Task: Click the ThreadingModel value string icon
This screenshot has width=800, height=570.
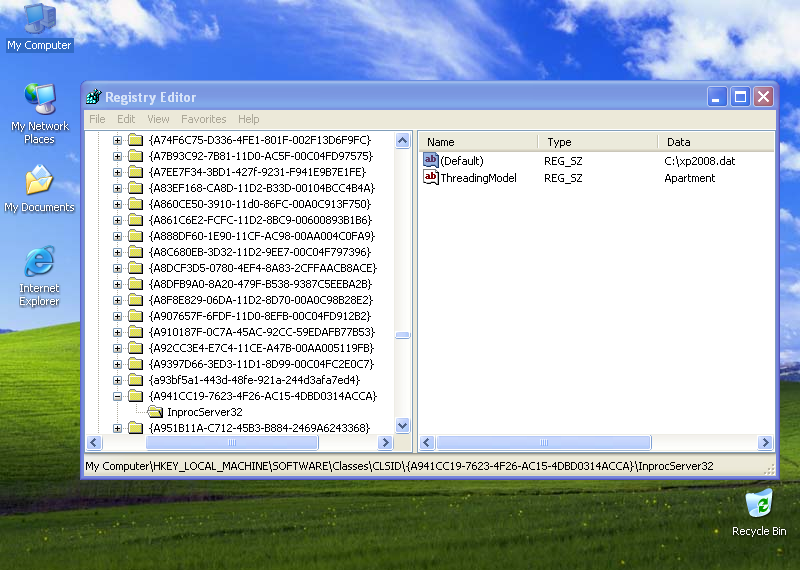Action: pos(431,178)
